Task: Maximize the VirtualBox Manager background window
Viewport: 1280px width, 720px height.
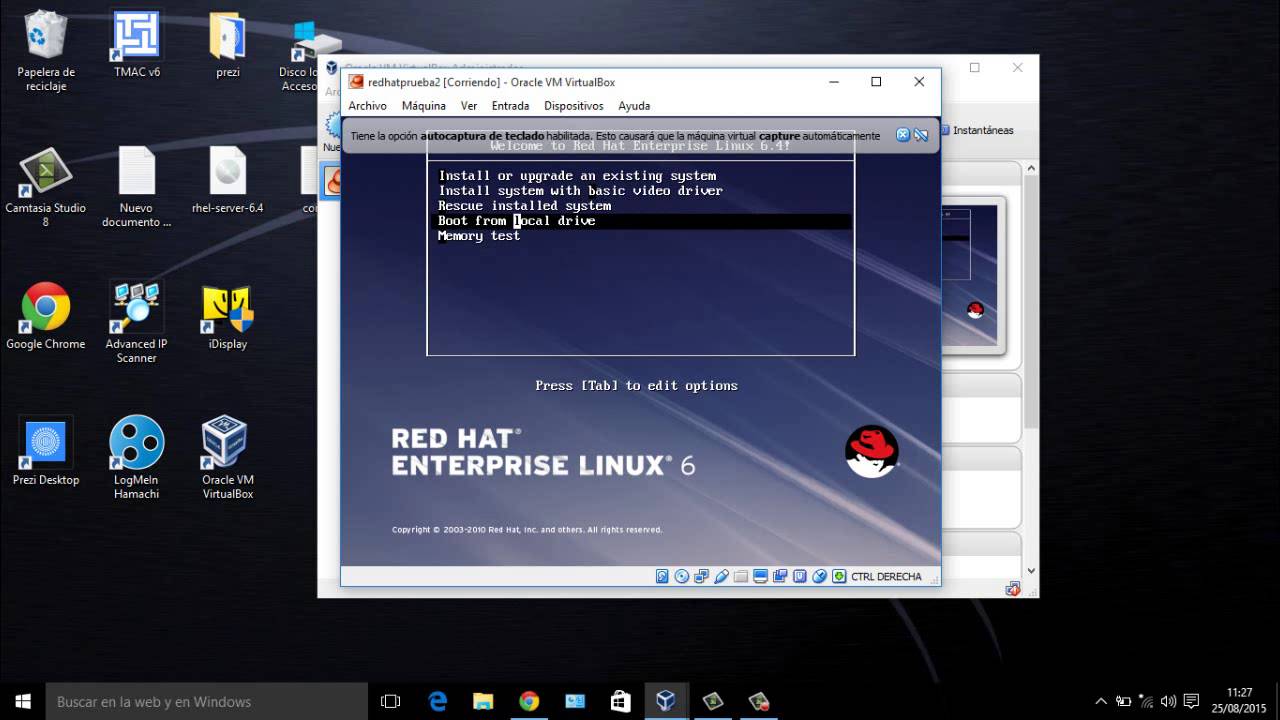Action: pos(974,68)
